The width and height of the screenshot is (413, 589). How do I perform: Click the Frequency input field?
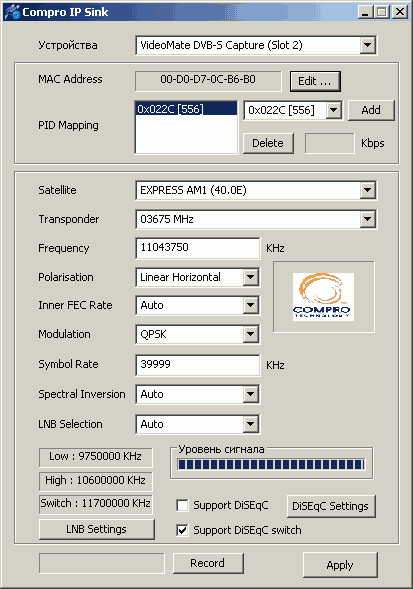click(198, 248)
